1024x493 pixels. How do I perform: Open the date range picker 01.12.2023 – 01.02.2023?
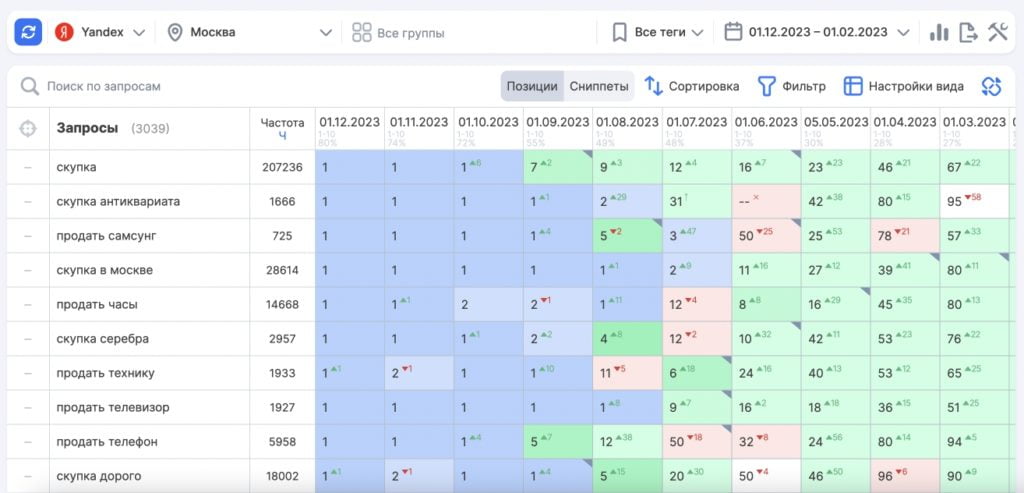click(x=817, y=32)
